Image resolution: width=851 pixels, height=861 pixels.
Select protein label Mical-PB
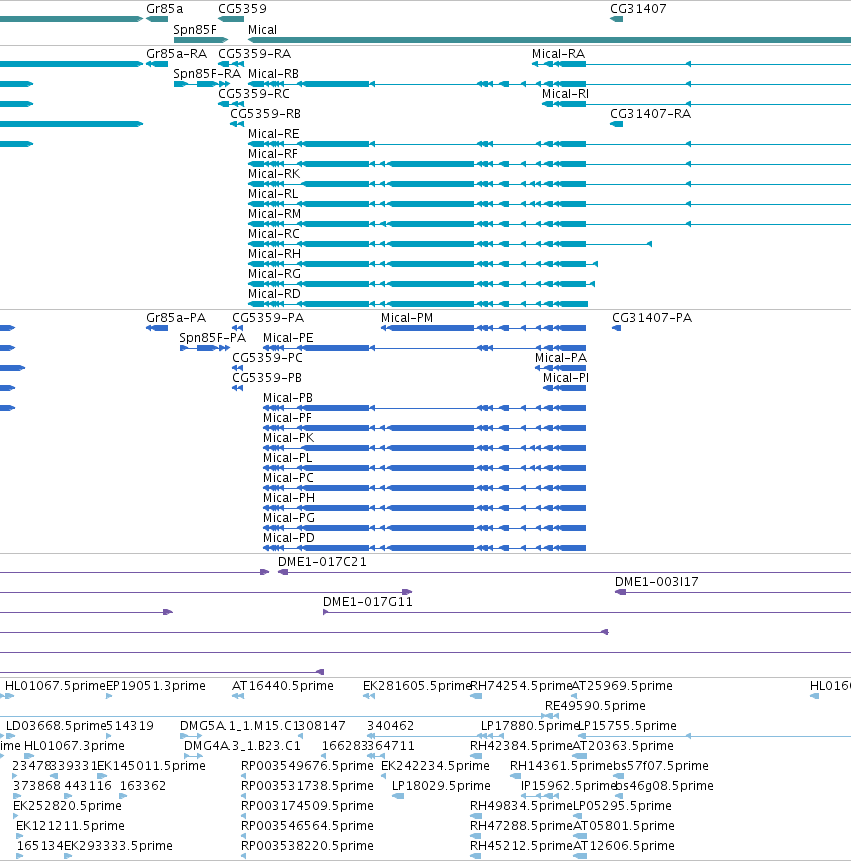(288, 398)
